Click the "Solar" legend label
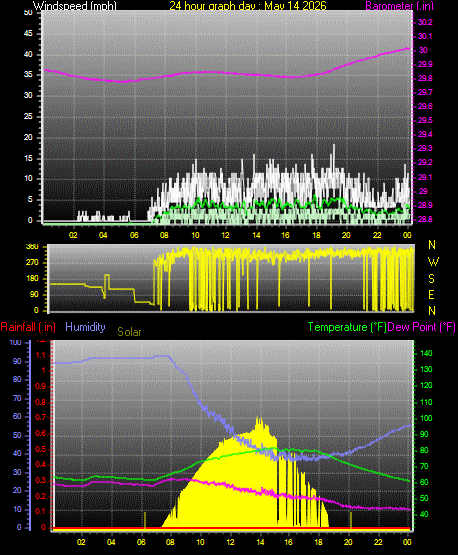Screen dimensions: 458x555 (129, 332)
